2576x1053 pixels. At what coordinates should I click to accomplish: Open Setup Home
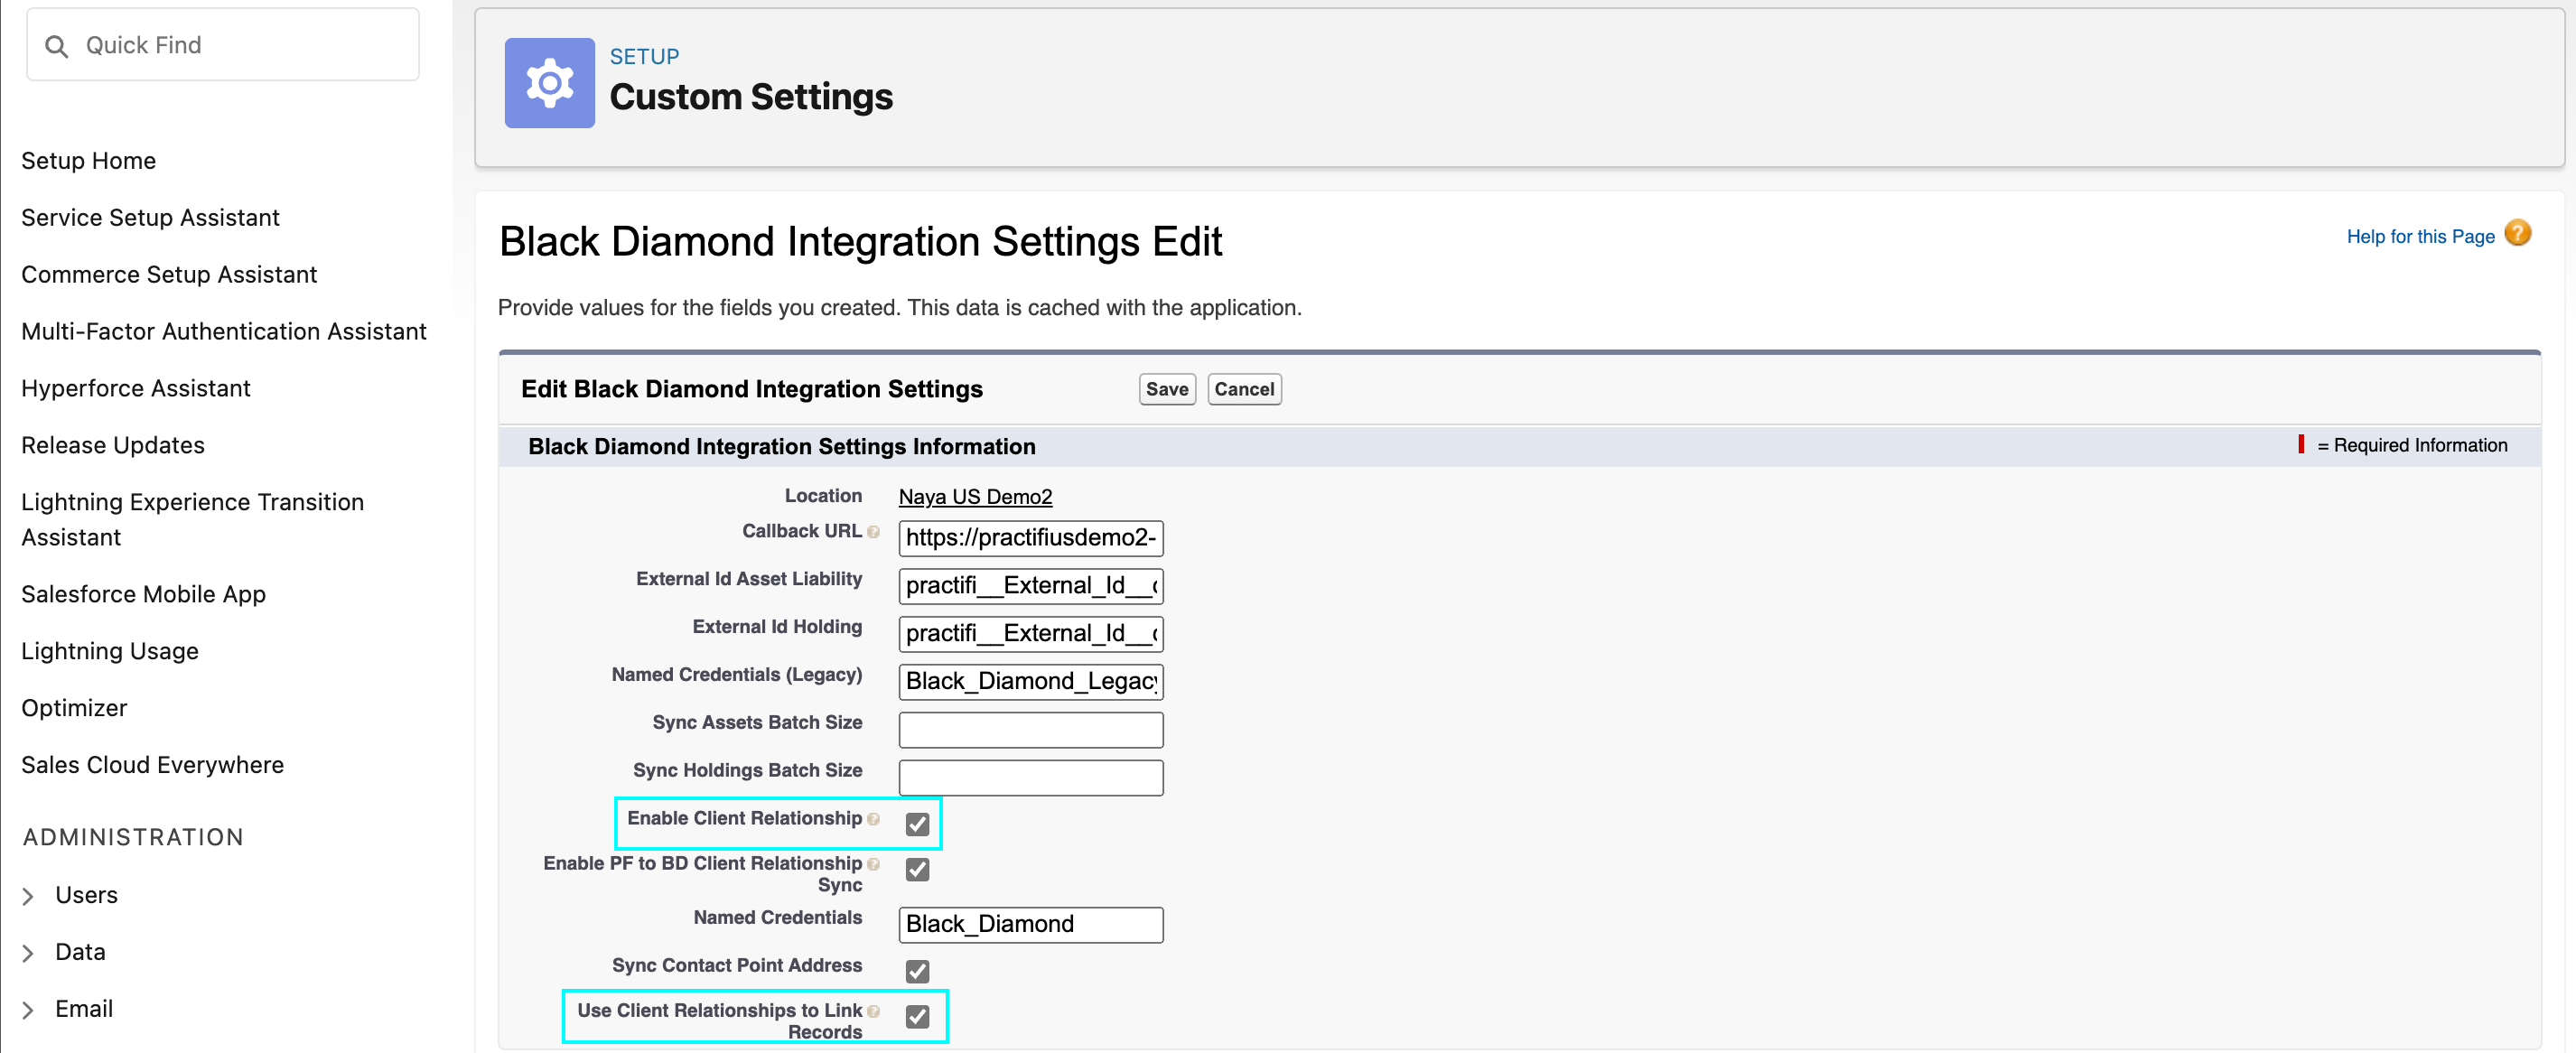(88, 161)
